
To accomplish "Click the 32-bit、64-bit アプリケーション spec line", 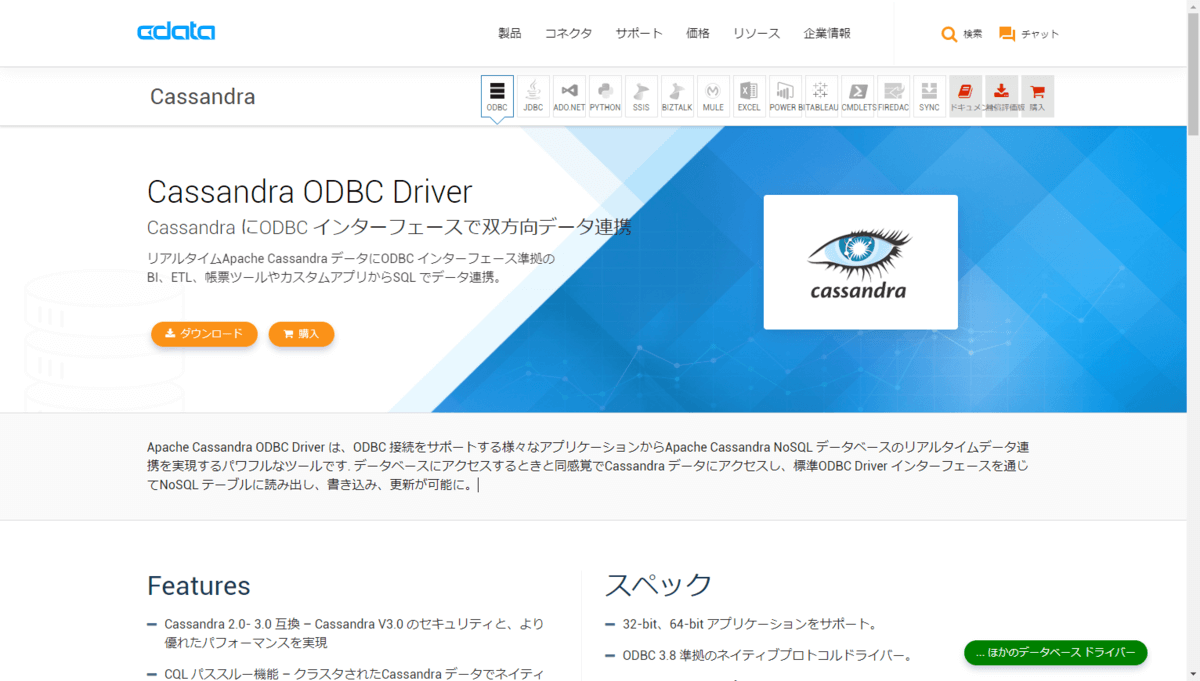I will [750, 624].
